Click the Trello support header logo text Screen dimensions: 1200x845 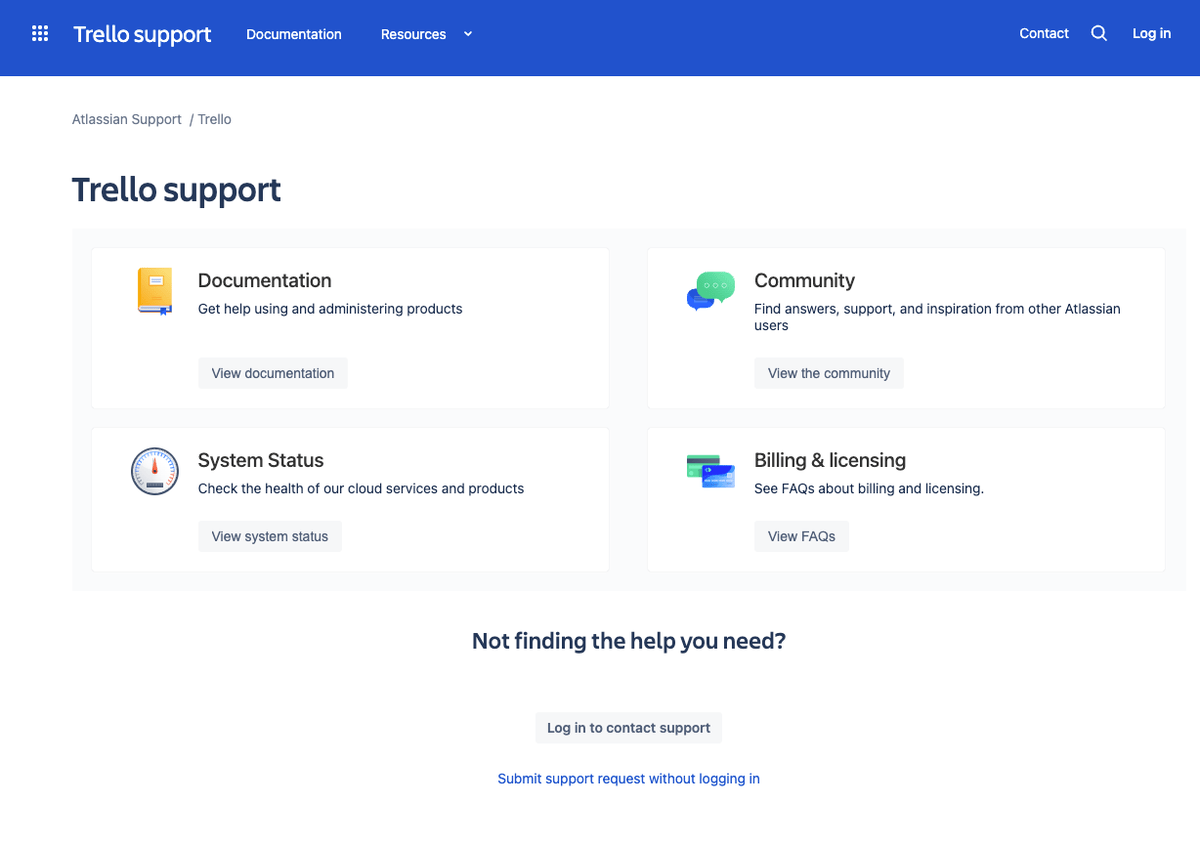pos(142,34)
